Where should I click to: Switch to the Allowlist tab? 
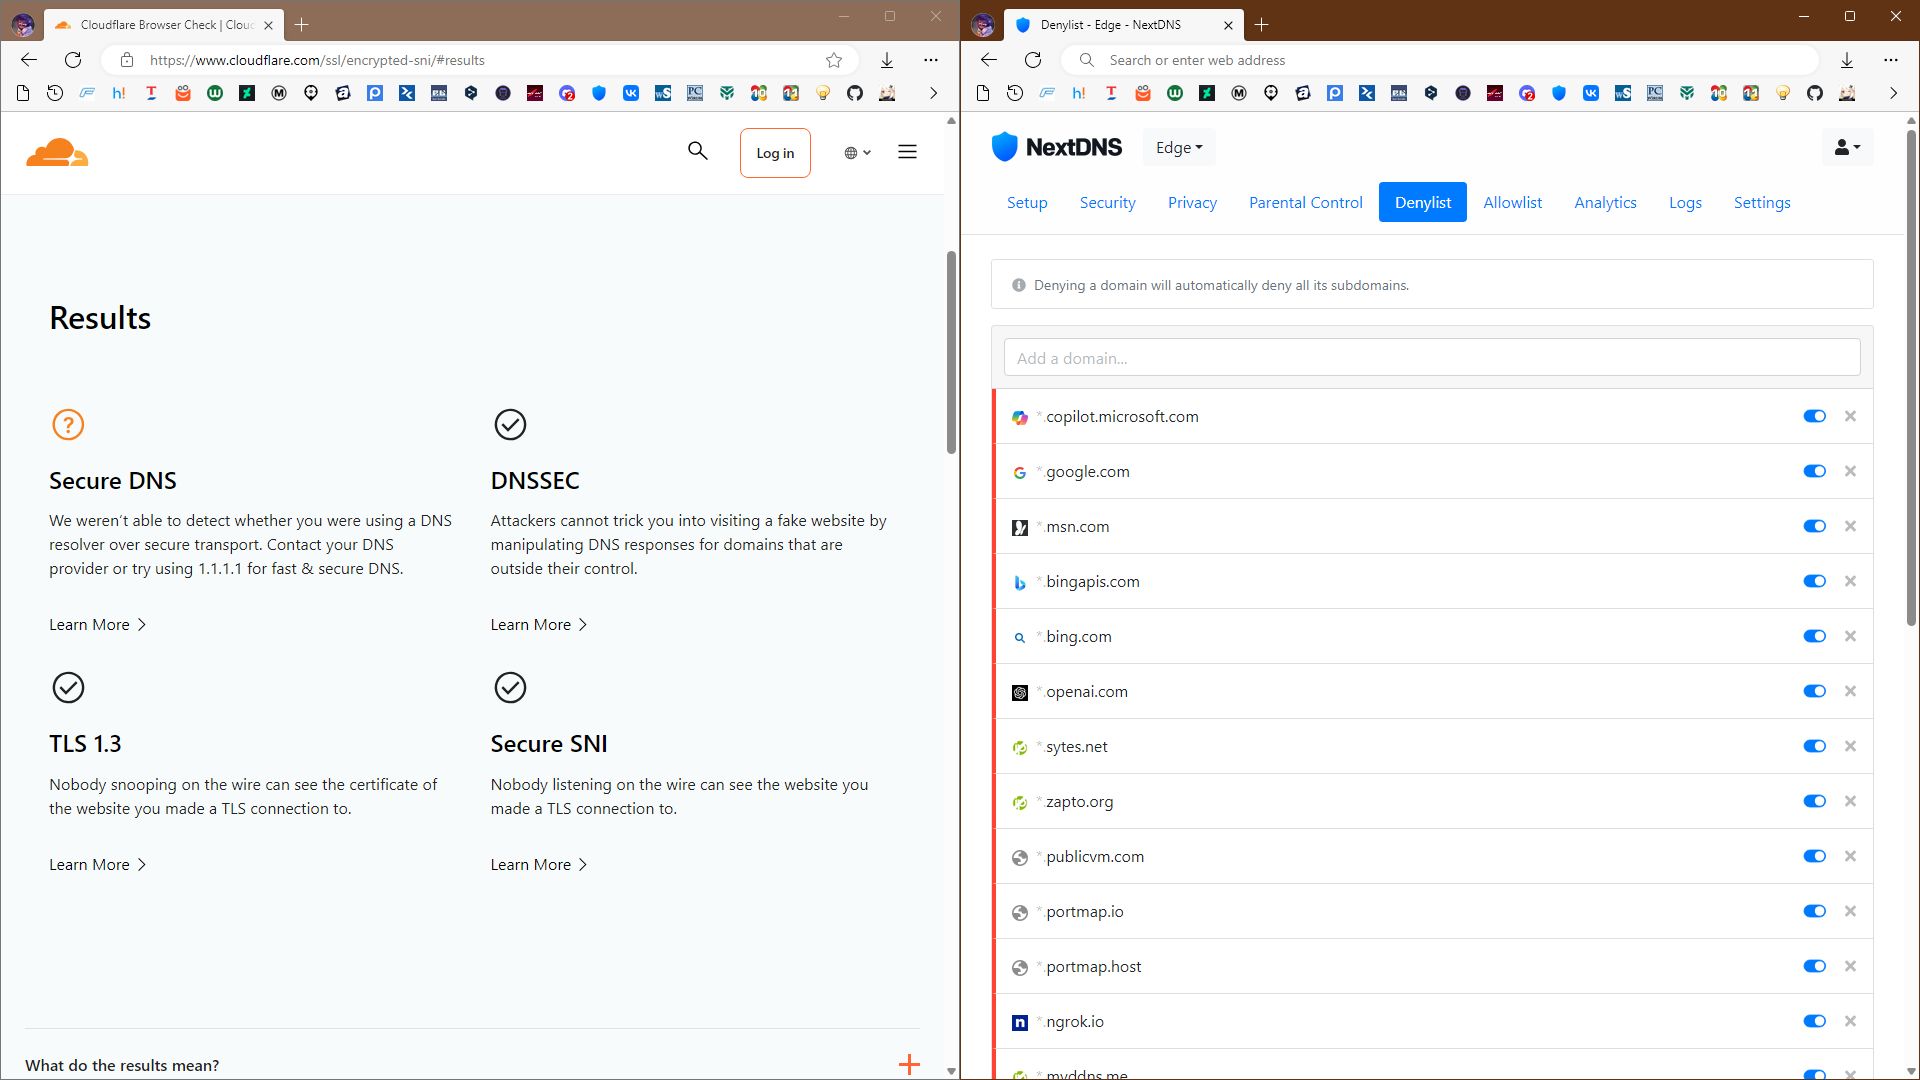pyautogui.click(x=1512, y=202)
